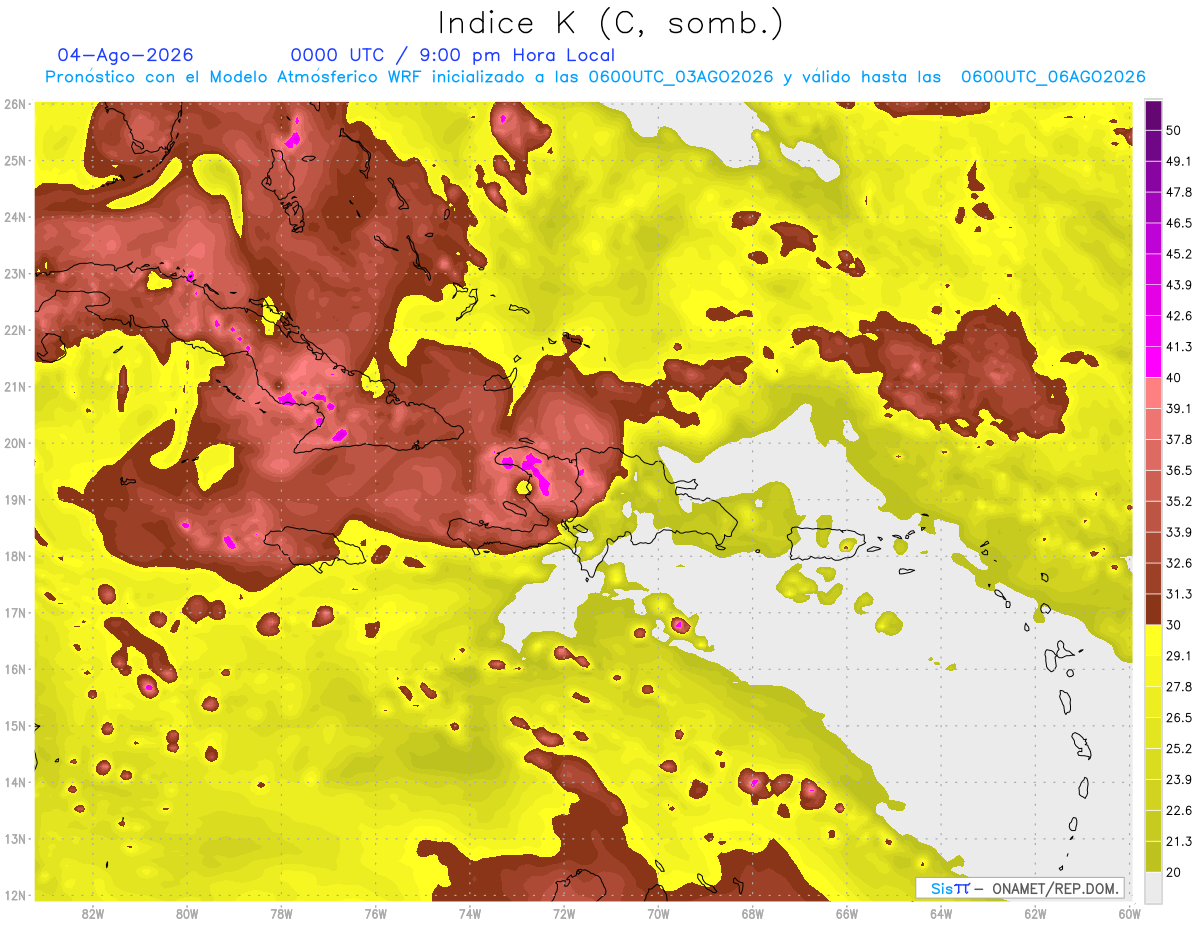Click the latitude axis label "20N"
The height and width of the screenshot is (927, 1200).
(x=15, y=443)
